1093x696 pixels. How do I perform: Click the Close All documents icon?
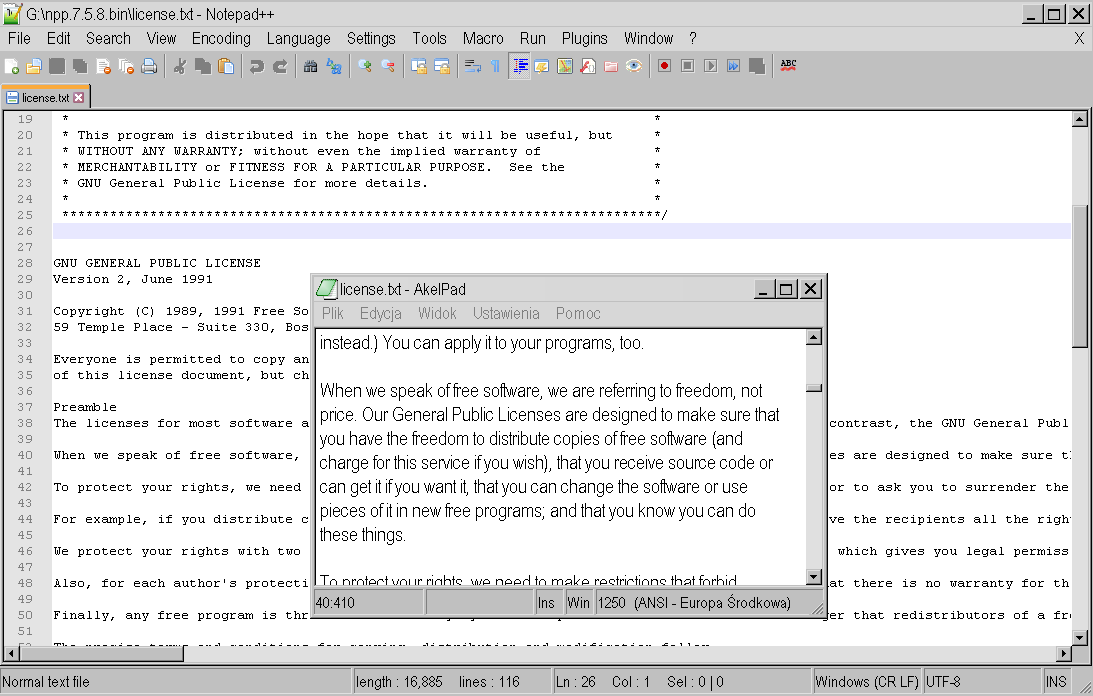pyautogui.click(x=126, y=66)
